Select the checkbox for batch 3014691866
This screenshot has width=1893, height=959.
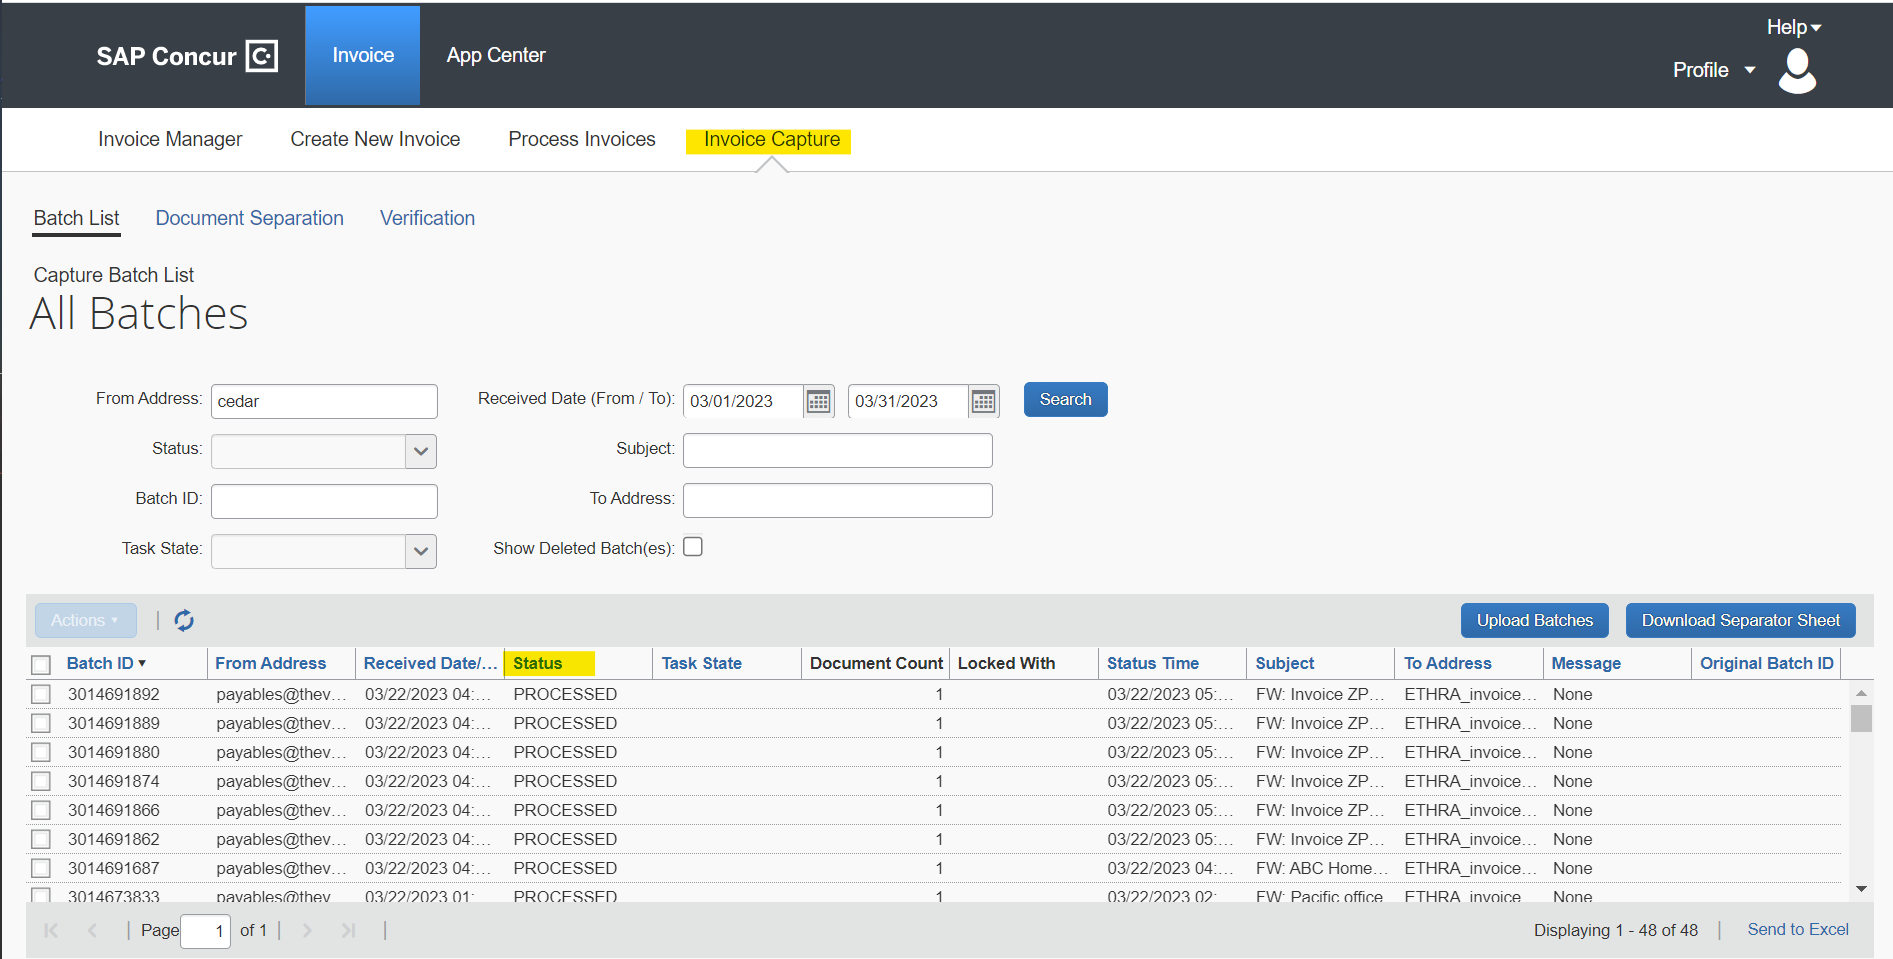click(x=41, y=811)
